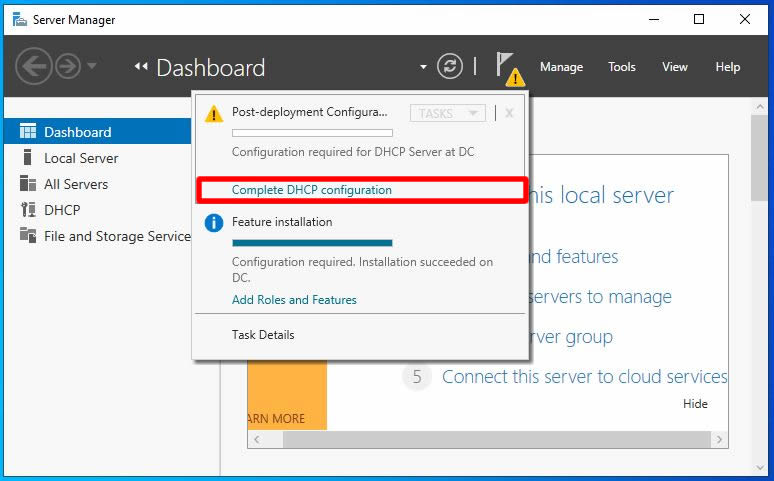Open the Manage menu

(x=561, y=67)
